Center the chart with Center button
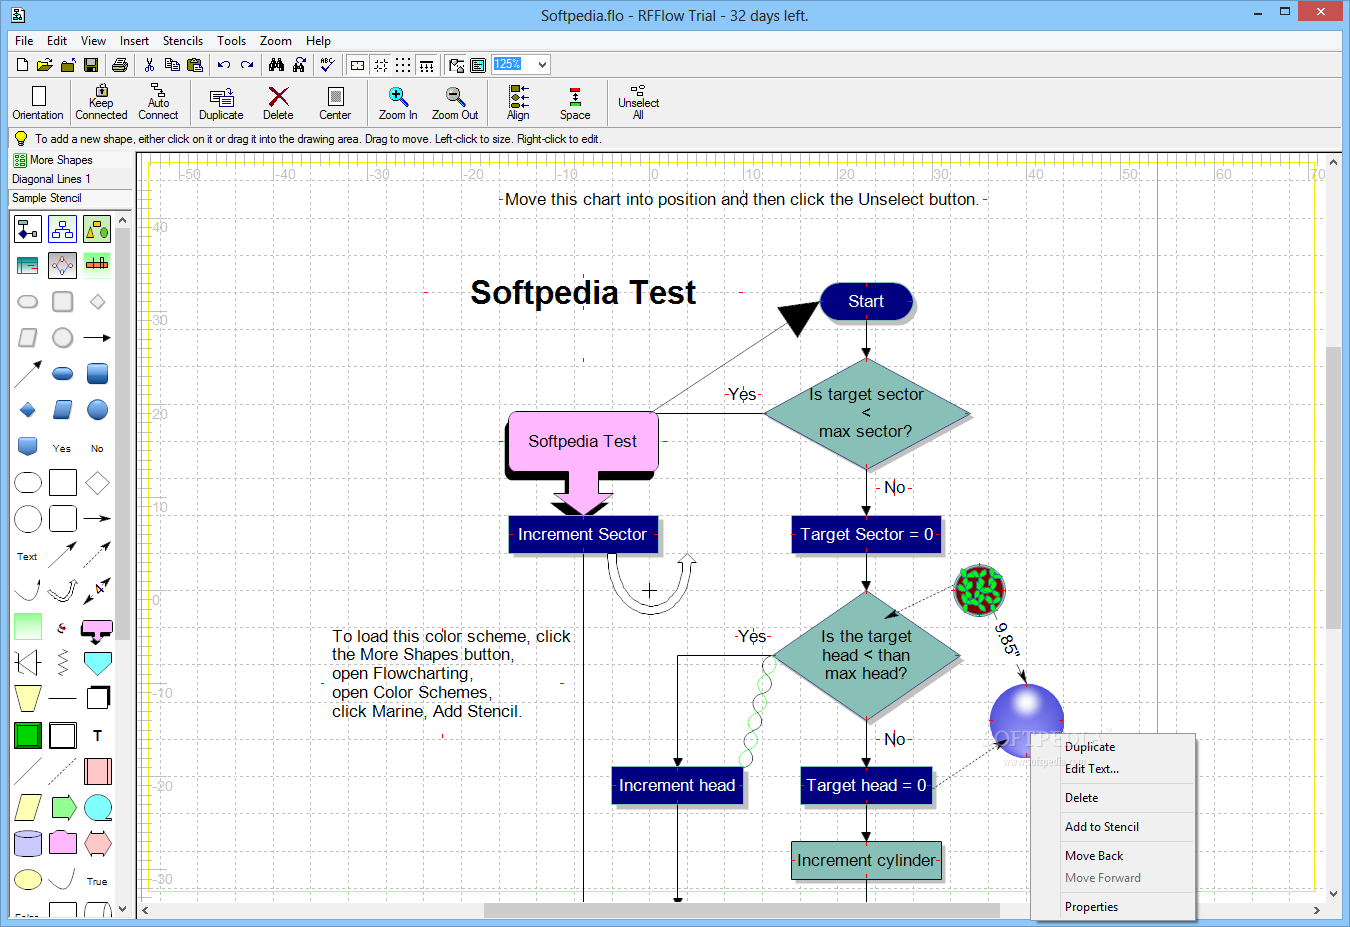This screenshot has width=1350, height=927. coord(335,103)
